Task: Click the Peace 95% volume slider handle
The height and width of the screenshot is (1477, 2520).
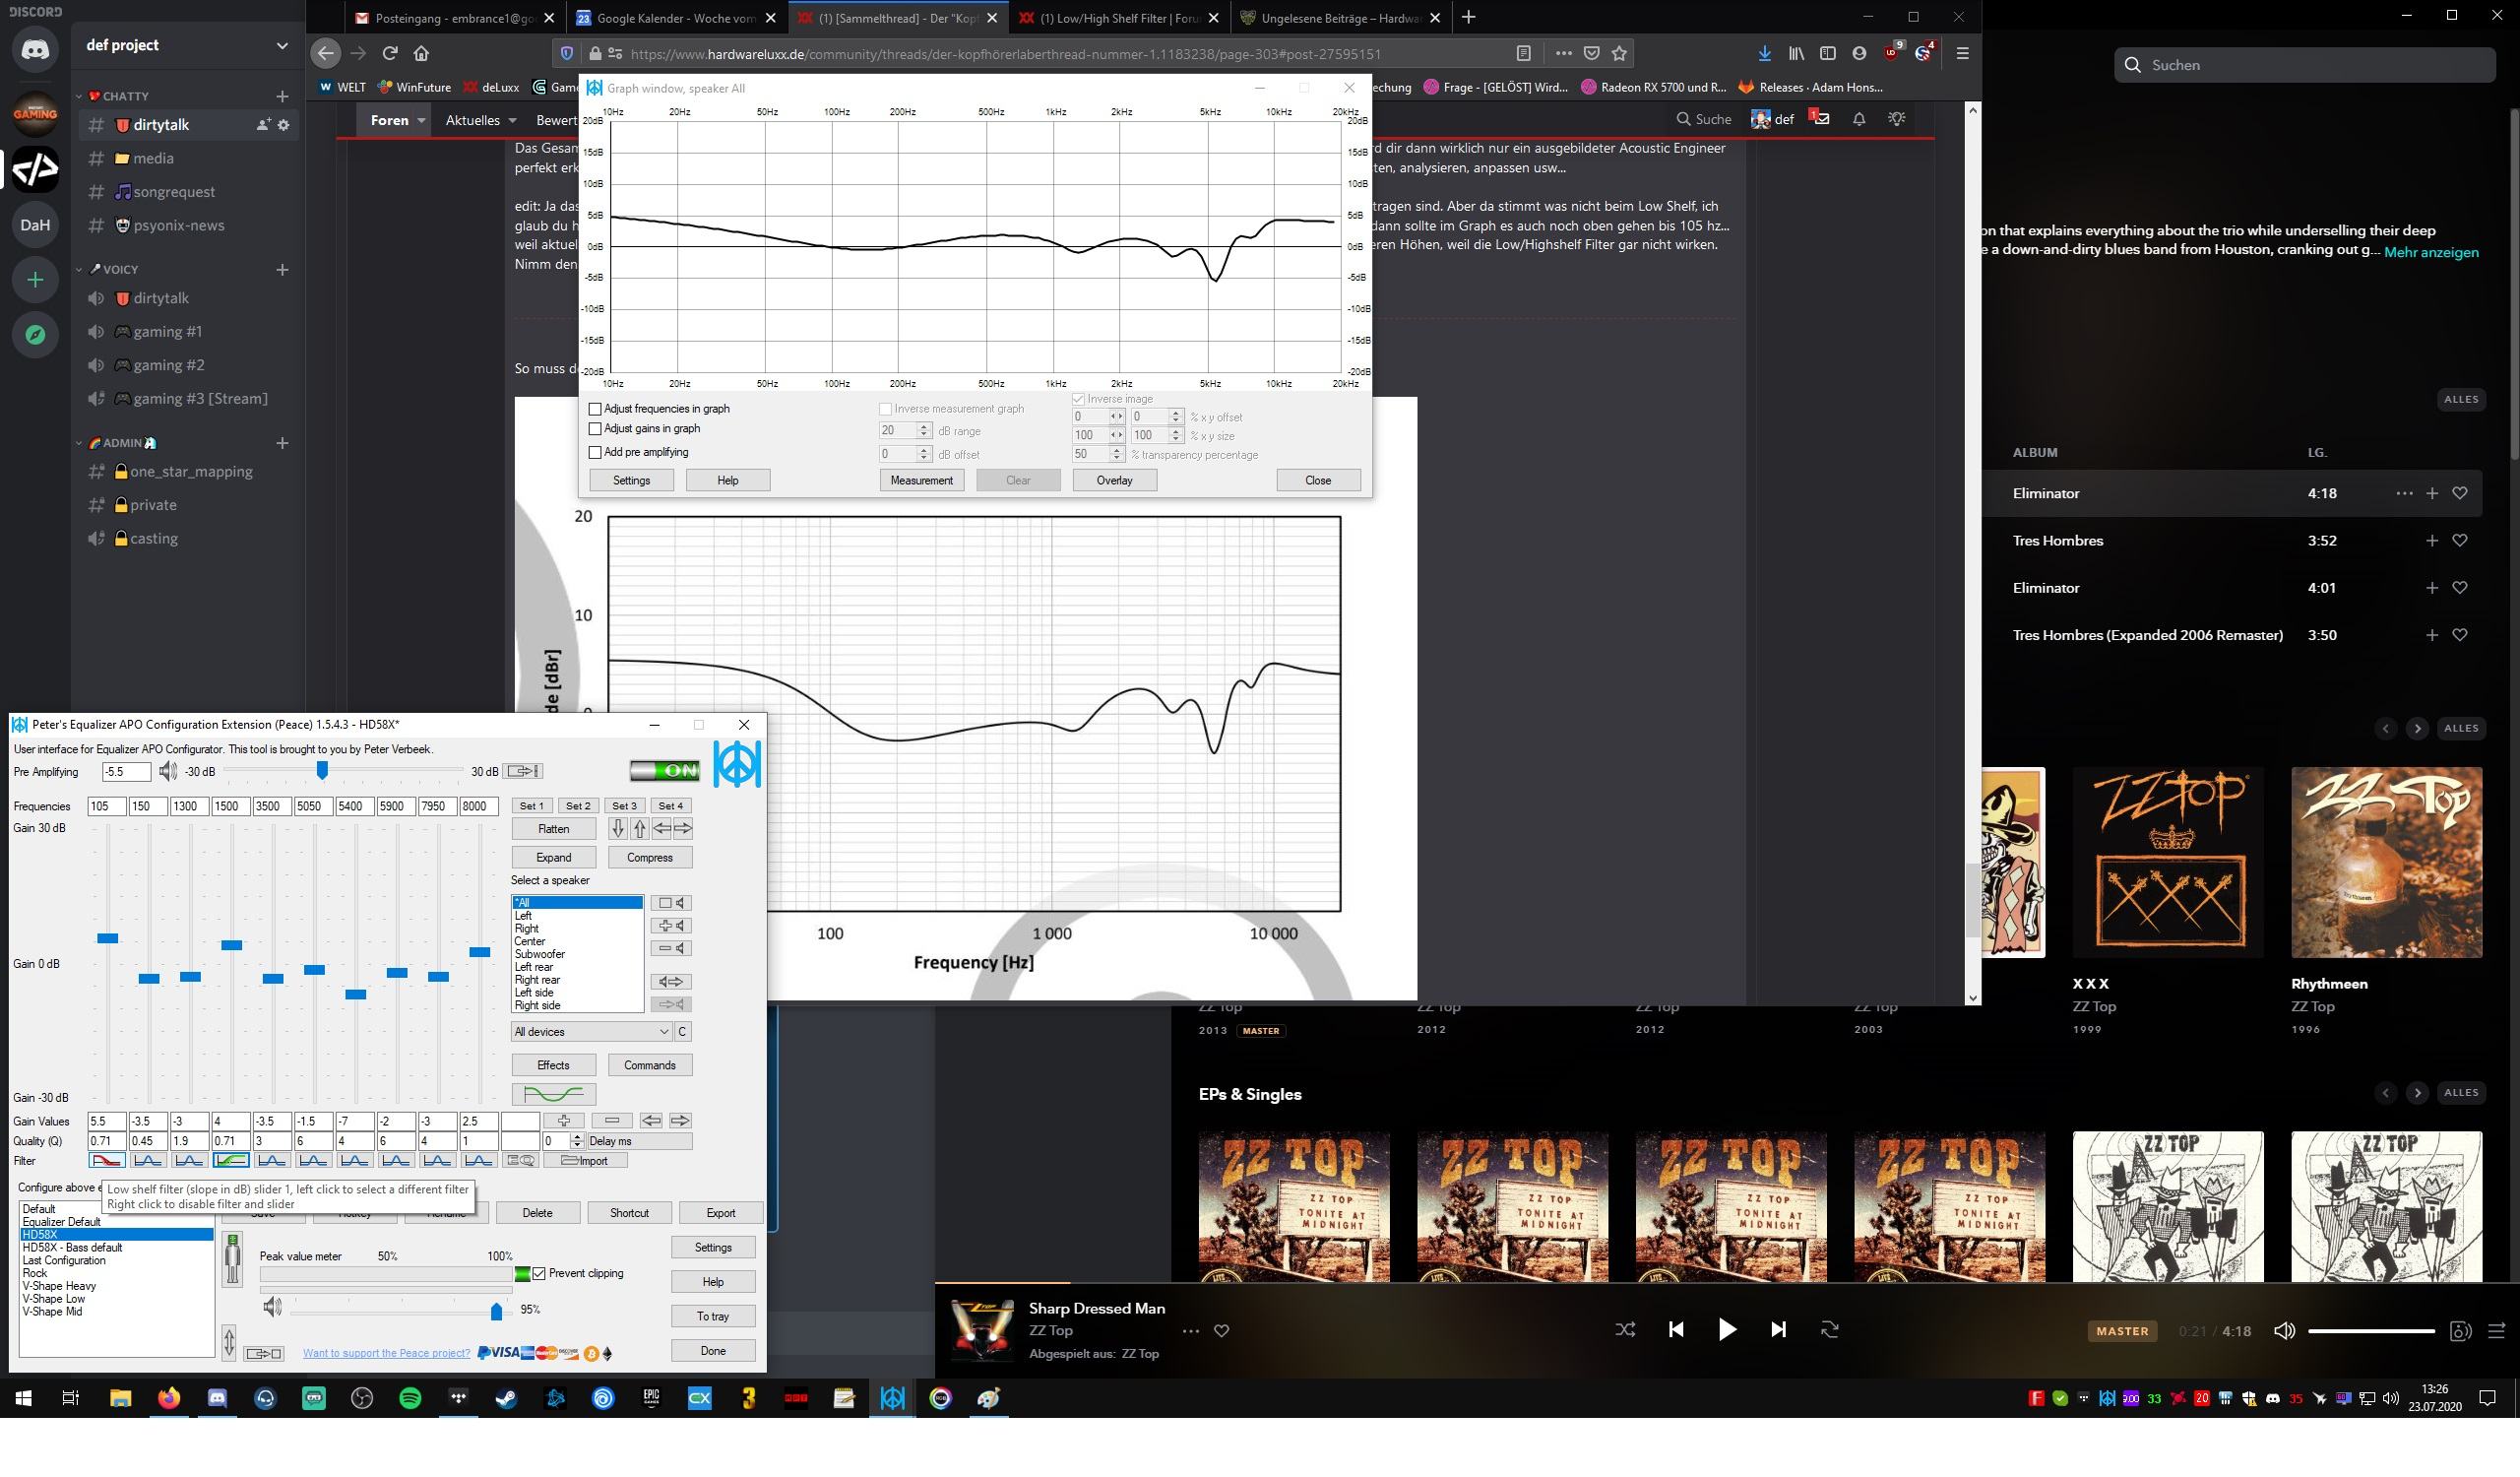Action: click(496, 1310)
